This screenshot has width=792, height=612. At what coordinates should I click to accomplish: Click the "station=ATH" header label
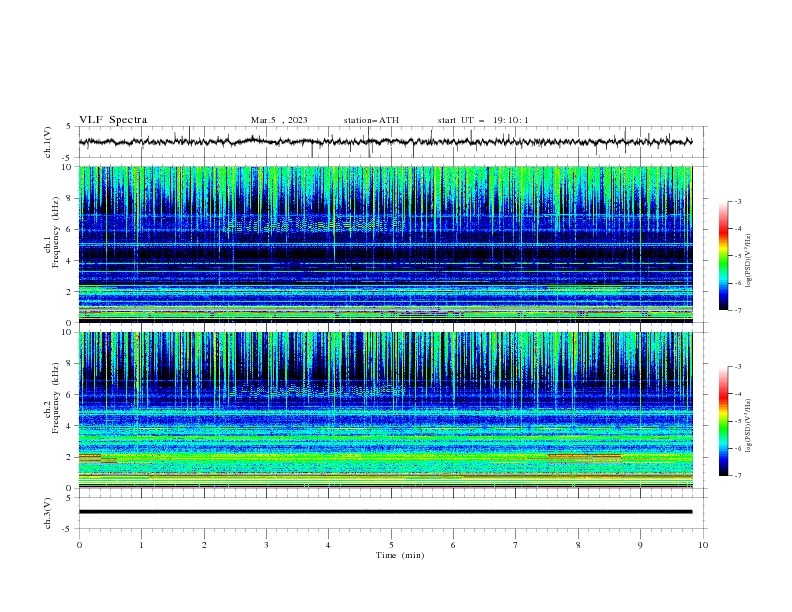coord(371,120)
